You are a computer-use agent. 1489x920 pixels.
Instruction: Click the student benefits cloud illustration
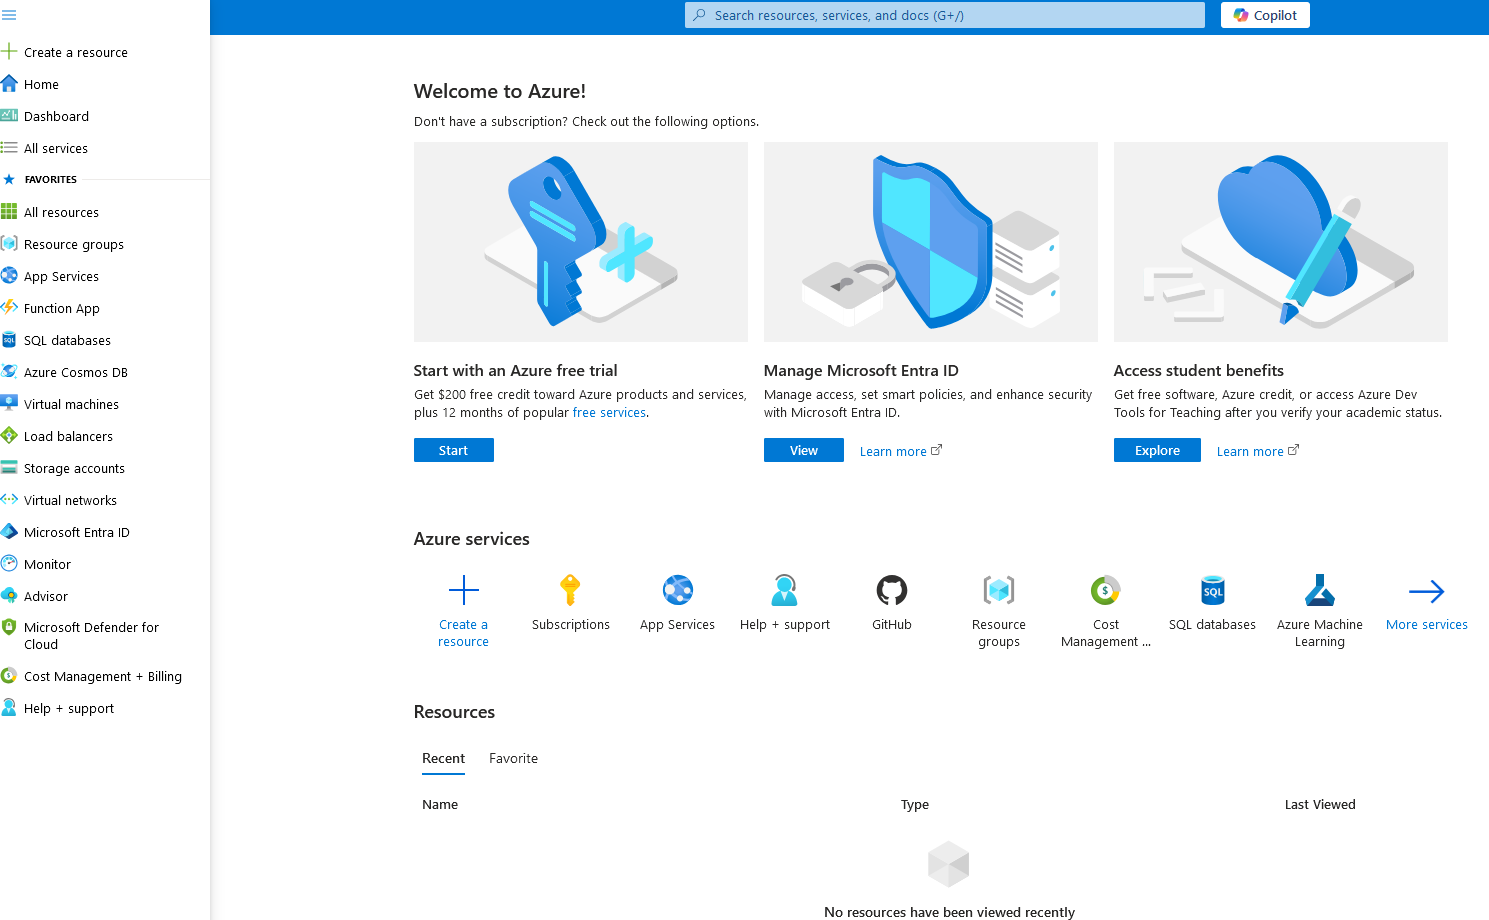coord(1281,242)
